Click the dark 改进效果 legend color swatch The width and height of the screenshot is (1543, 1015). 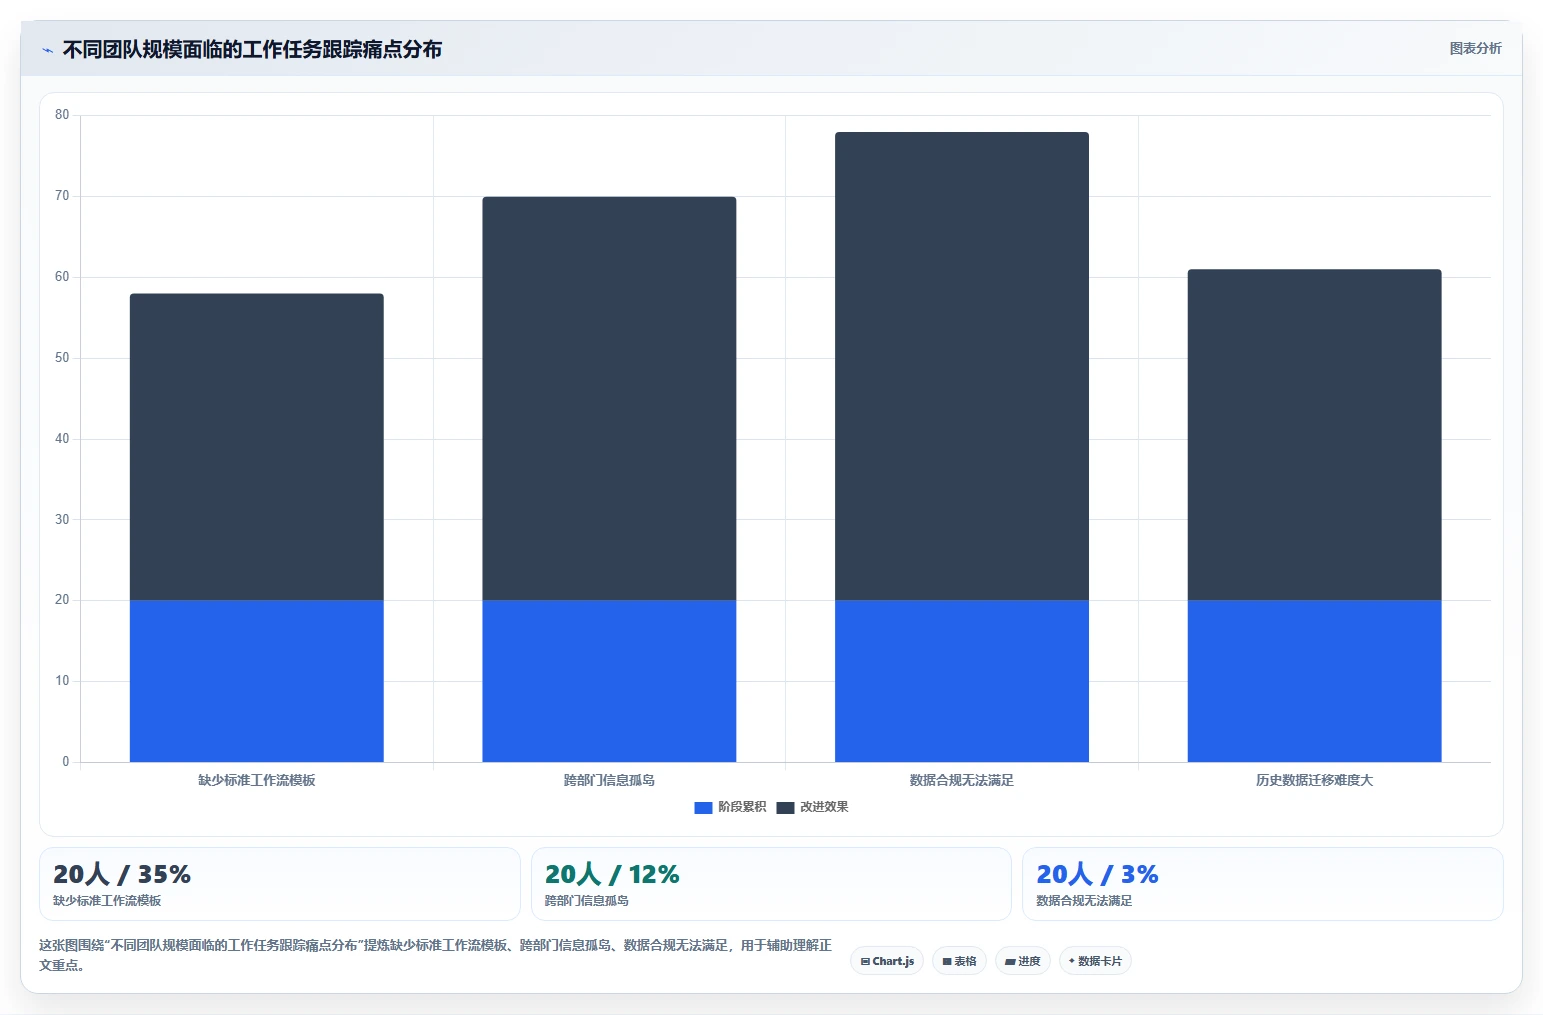click(785, 808)
